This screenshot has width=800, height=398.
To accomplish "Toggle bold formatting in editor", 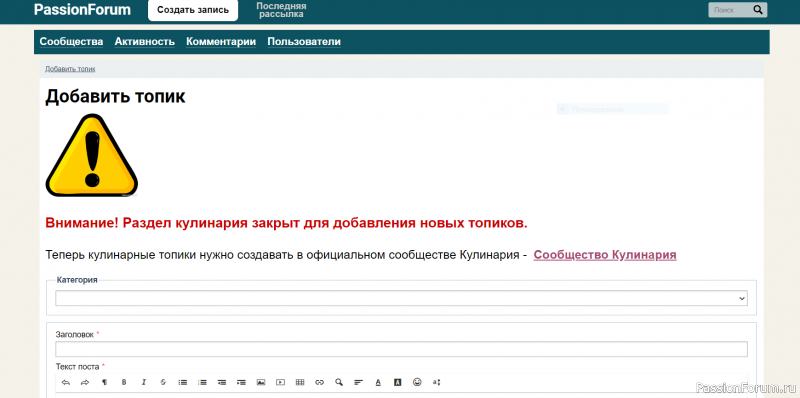I will [124, 382].
